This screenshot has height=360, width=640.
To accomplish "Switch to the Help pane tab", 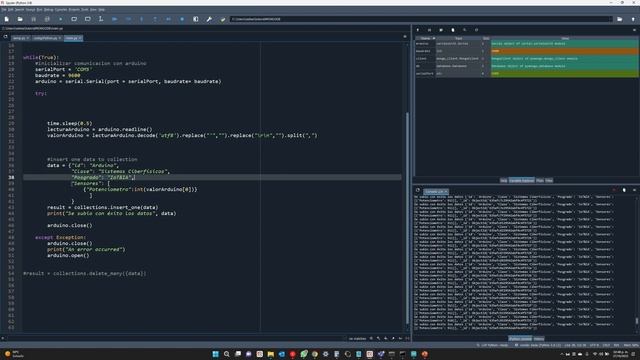I will 504,180.
